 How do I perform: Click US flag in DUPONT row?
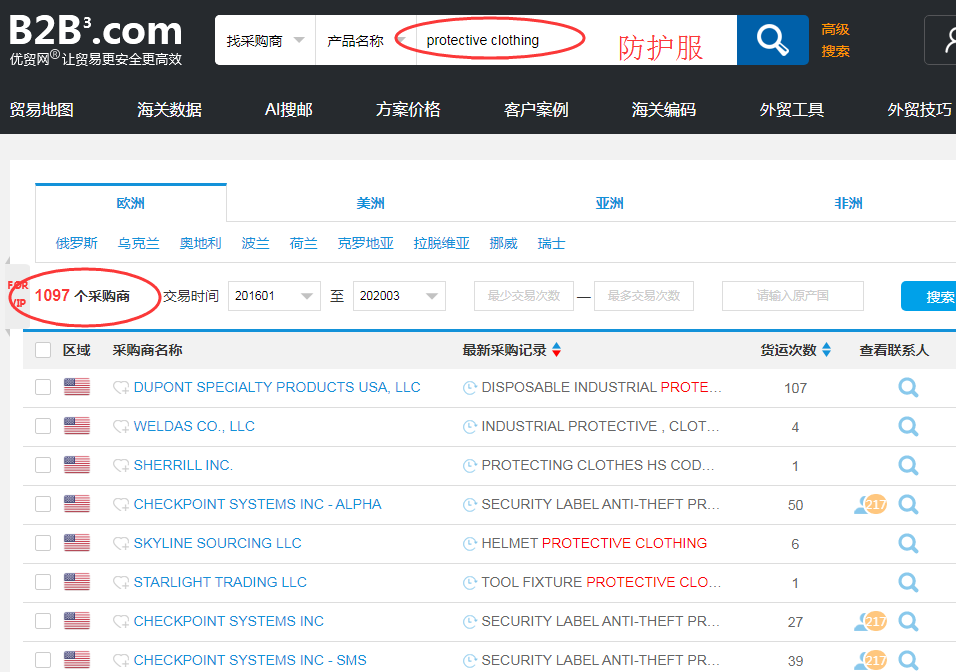coord(77,387)
